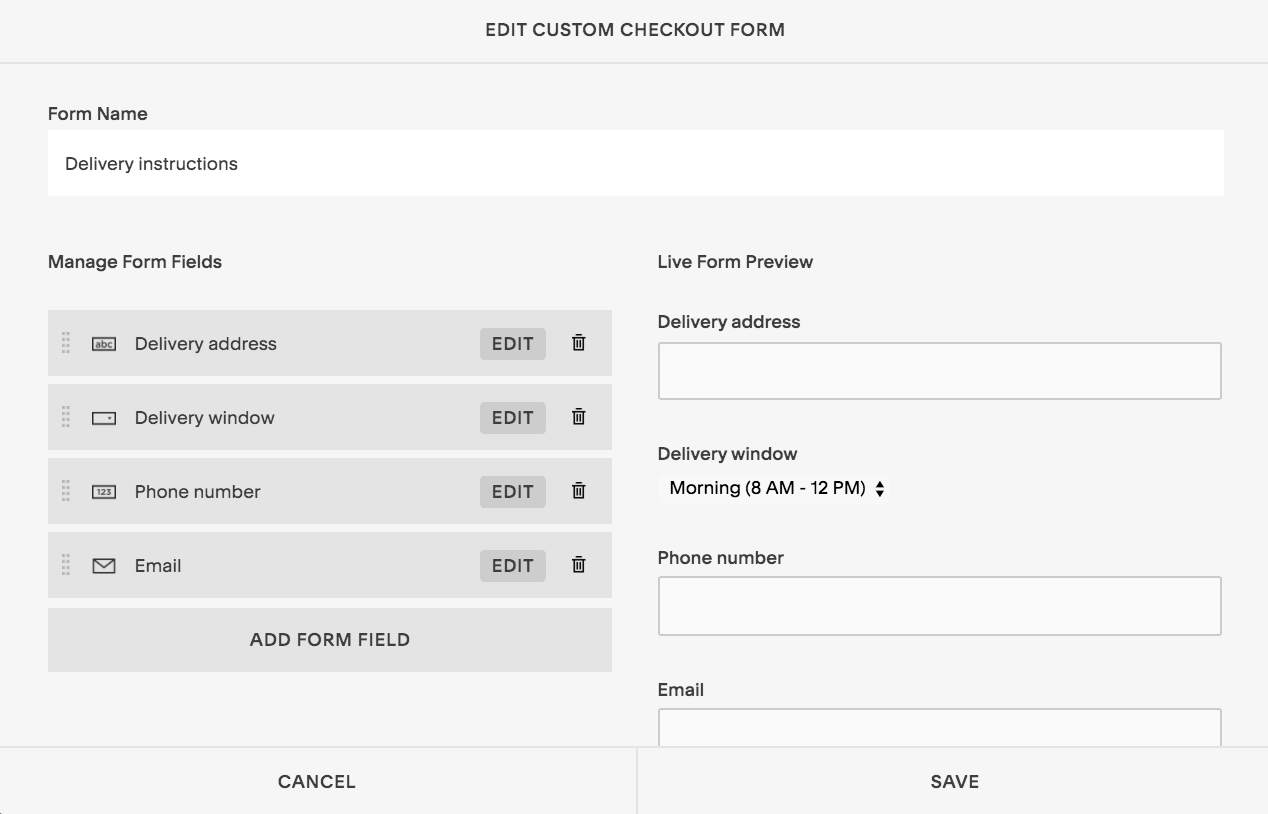Screen dimensions: 1268x814
Task: Click the text field type icon
Action: click(x=104, y=344)
